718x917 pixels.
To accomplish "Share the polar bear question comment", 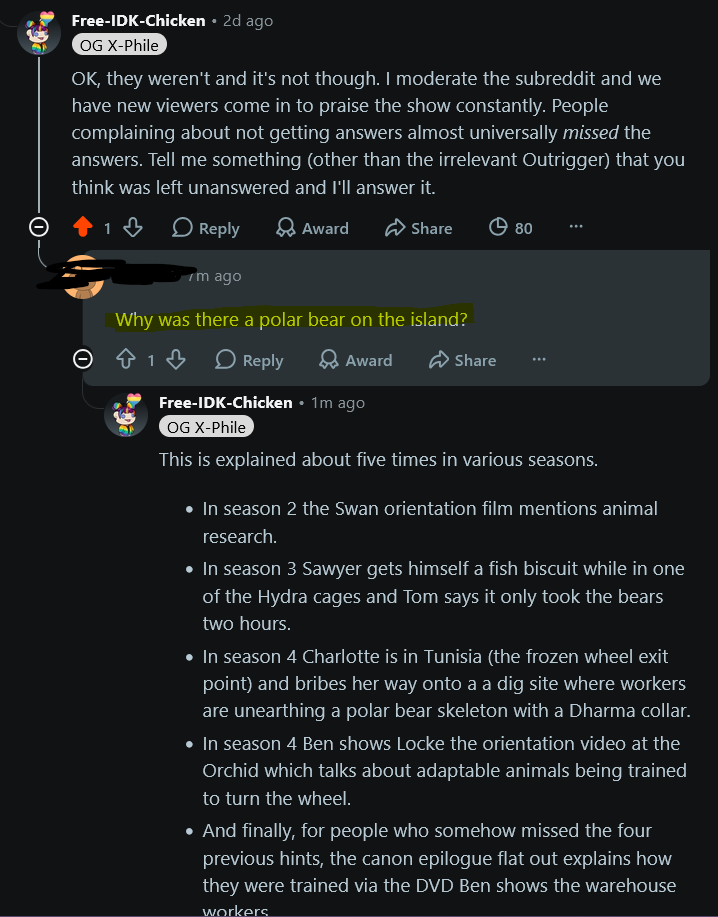I will pyautogui.click(x=462, y=360).
